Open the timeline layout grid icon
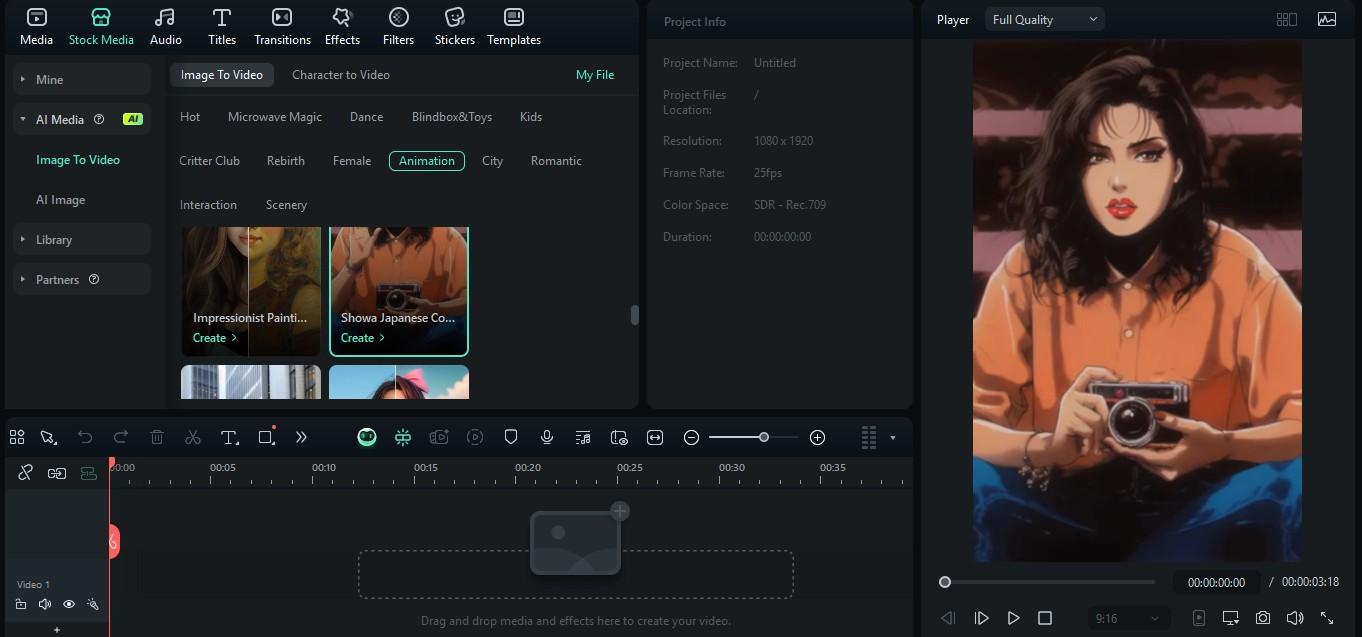The width and height of the screenshot is (1362, 637). pos(17,437)
